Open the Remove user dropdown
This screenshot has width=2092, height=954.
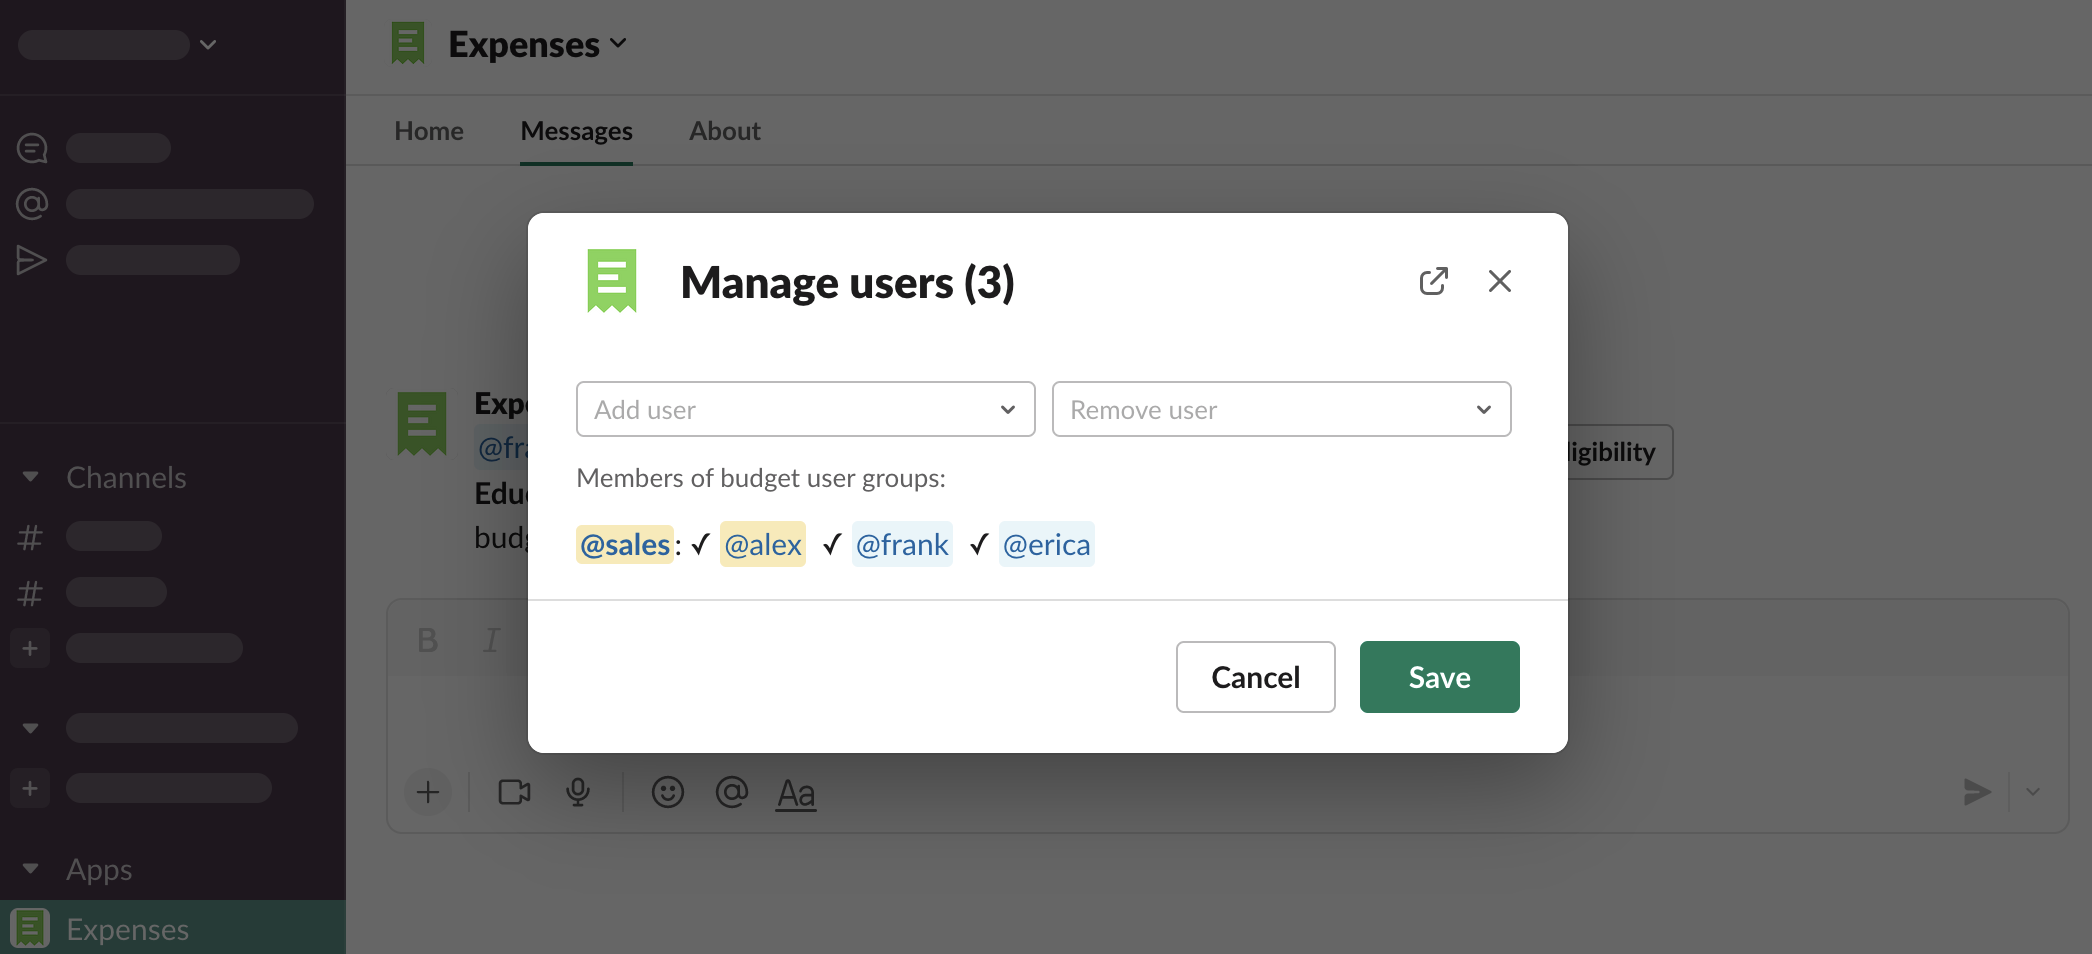click(x=1281, y=409)
